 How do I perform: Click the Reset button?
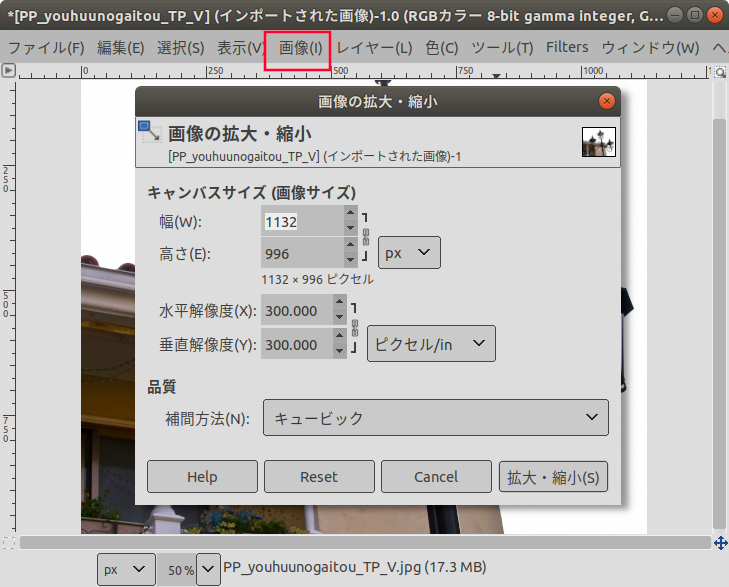click(x=319, y=476)
